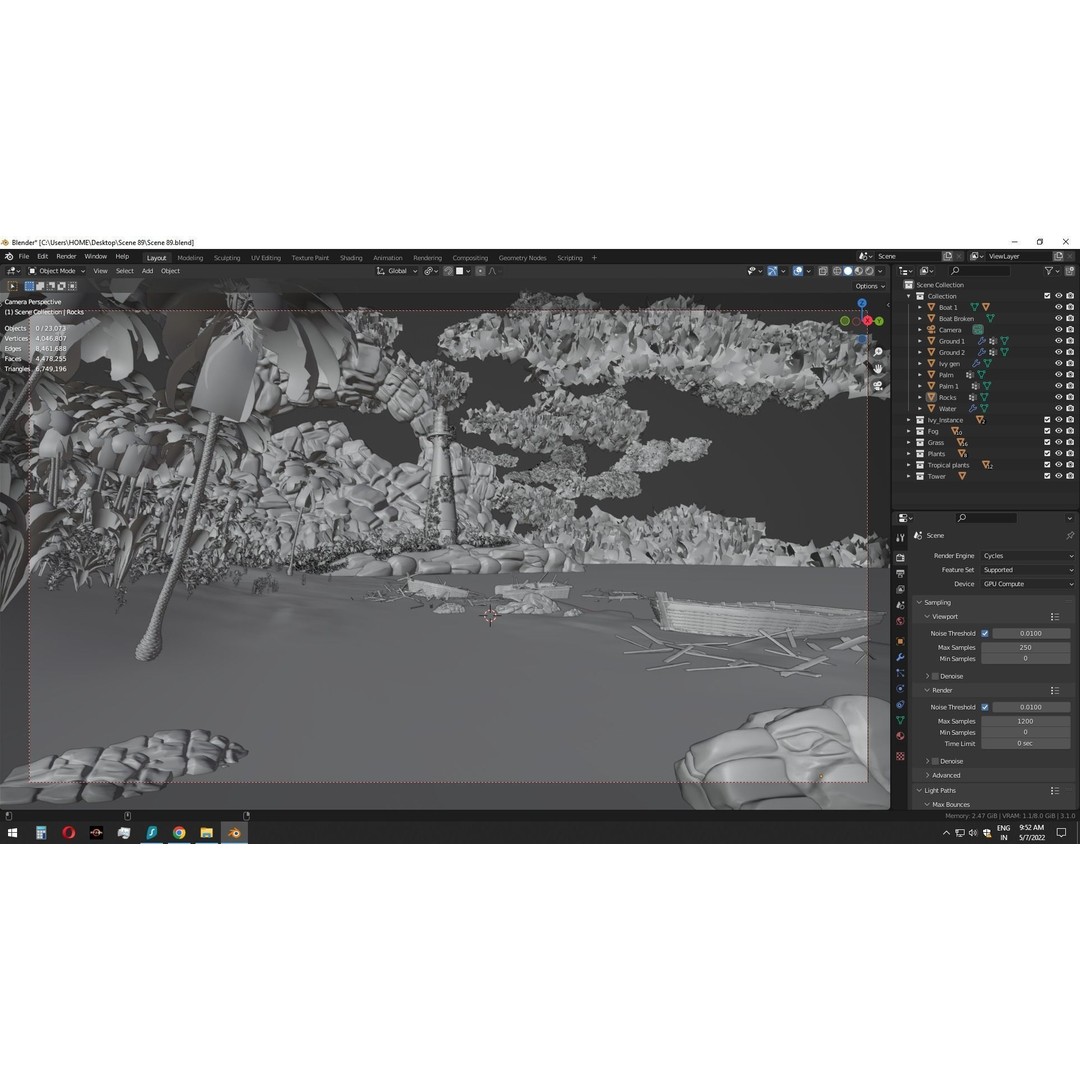This screenshot has height=1080, width=1080.
Task: Open the File menu
Action: [23, 257]
